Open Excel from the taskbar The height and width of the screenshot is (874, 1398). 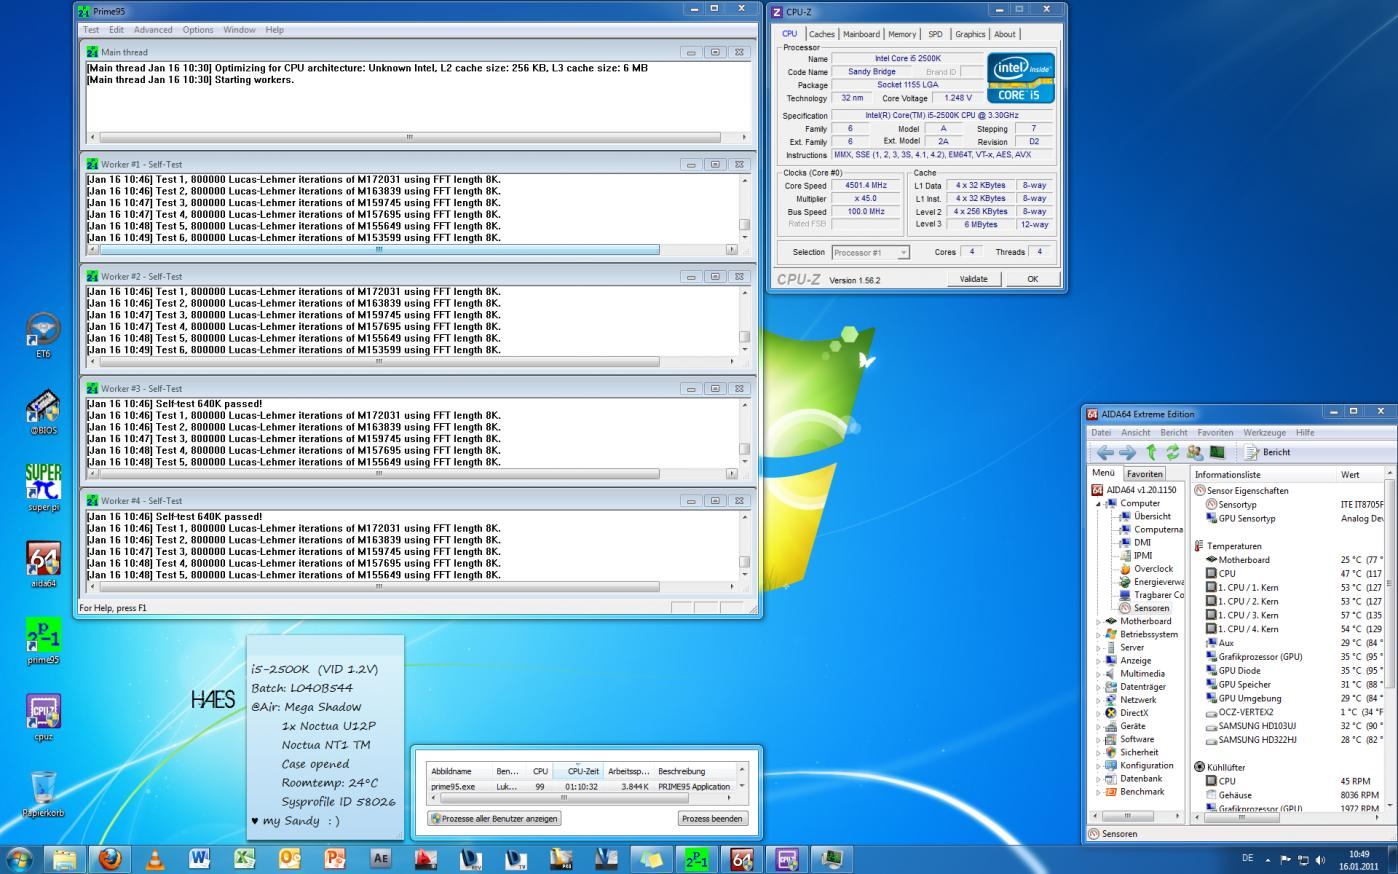[x=244, y=858]
